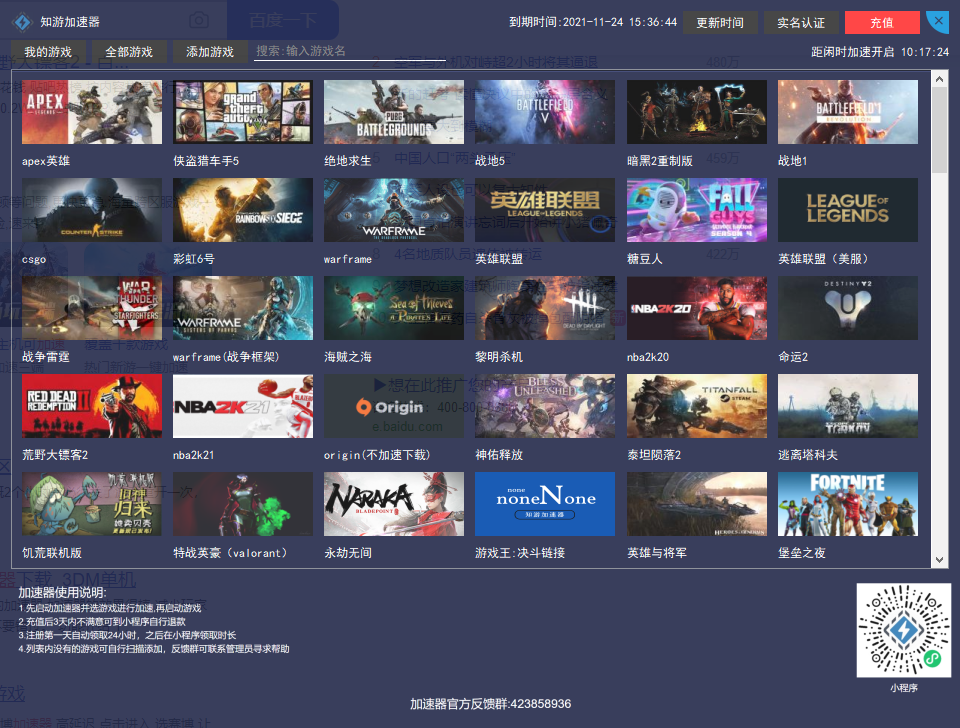Select the nba2k20 game thumbnail
960x728 pixels.
697,308
